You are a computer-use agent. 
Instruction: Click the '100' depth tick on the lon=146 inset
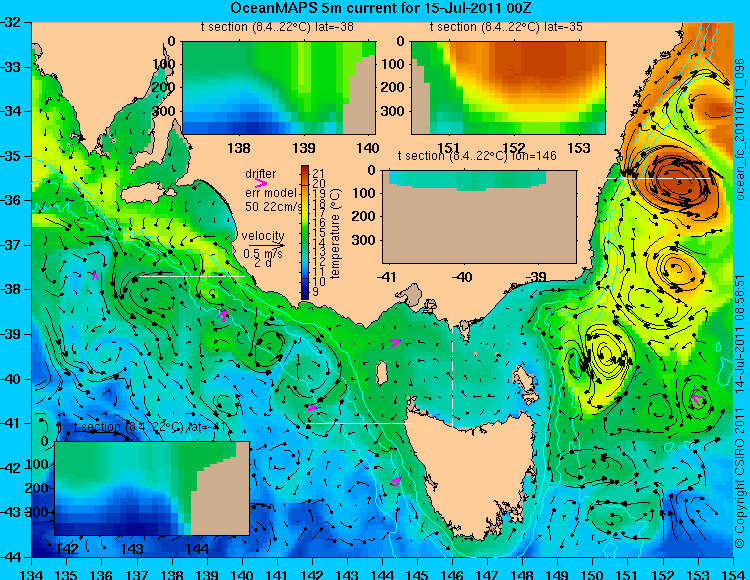pyautogui.click(x=364, y=193)
